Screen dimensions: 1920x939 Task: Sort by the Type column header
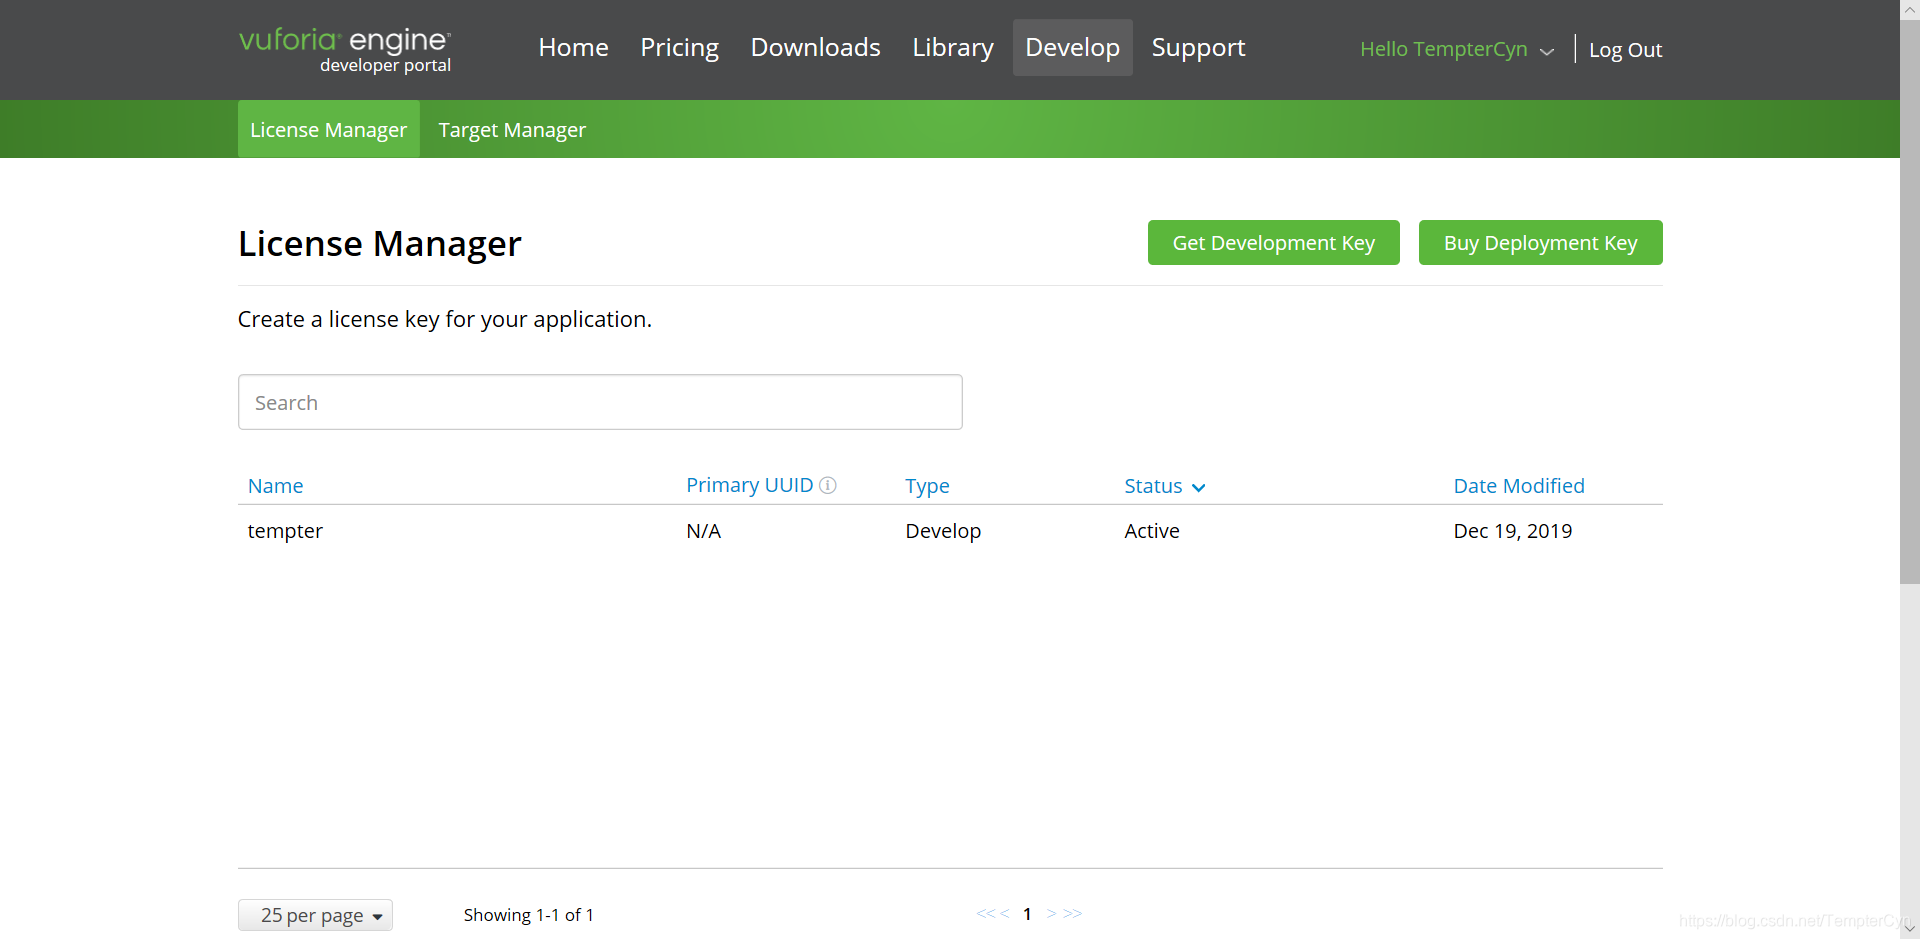coord(927,486)
